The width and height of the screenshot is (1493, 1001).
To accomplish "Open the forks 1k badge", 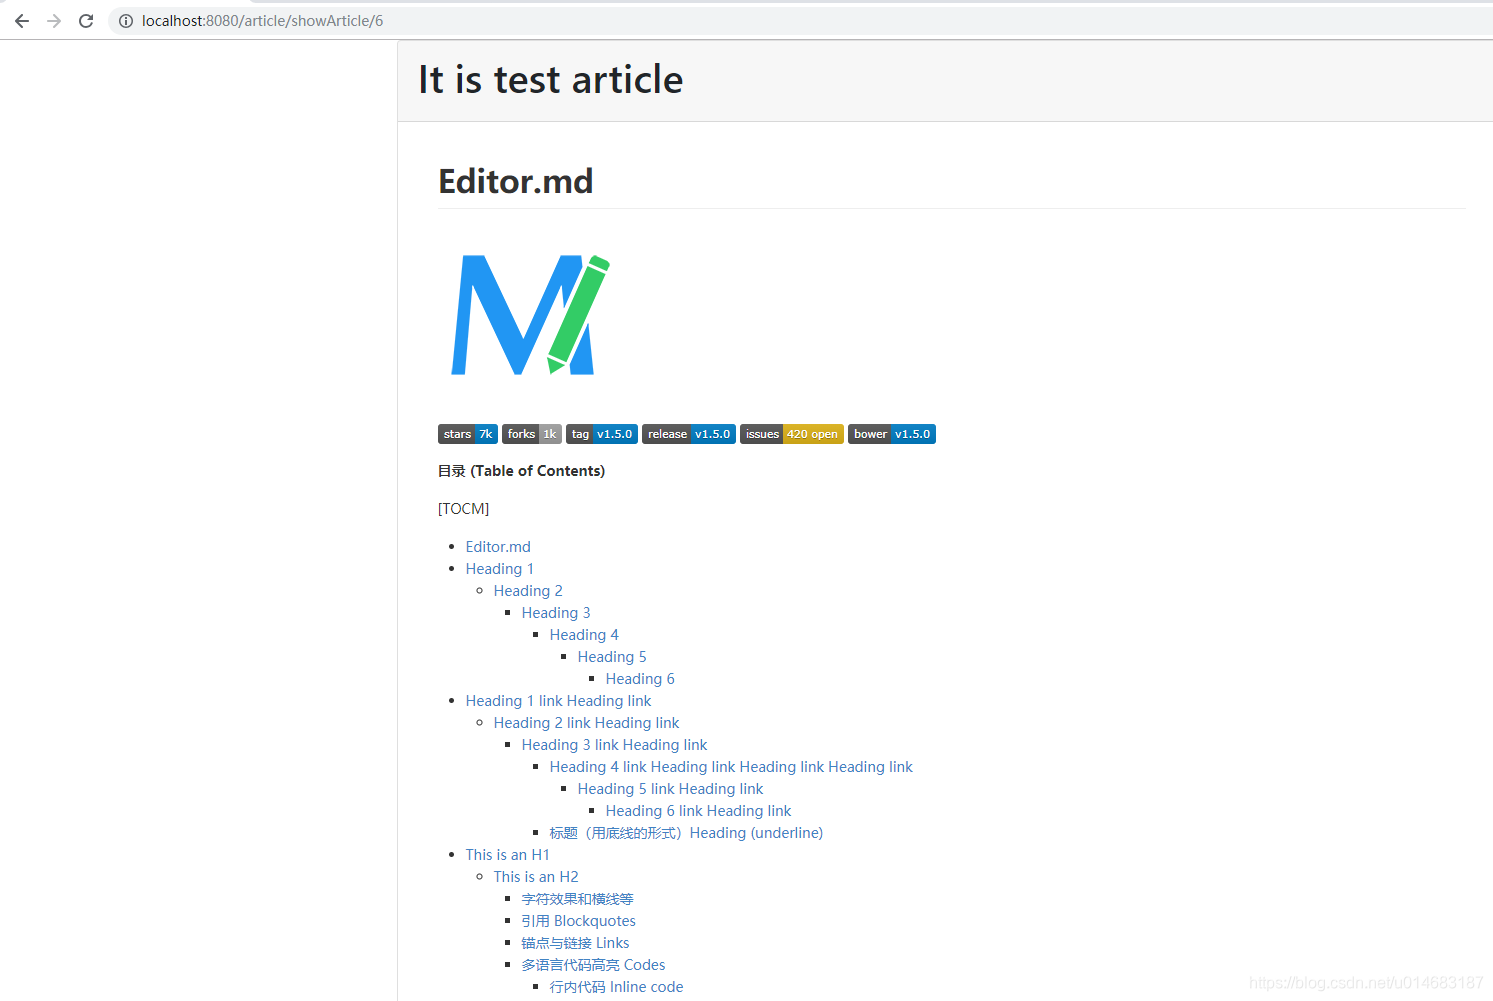I will click(532, 434).
